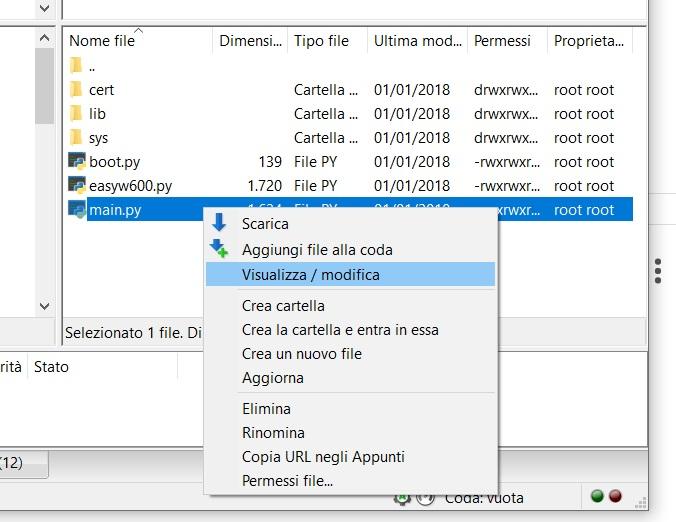
Task: Click the down chevron above the left scrollbar
Action: point(44,8)
